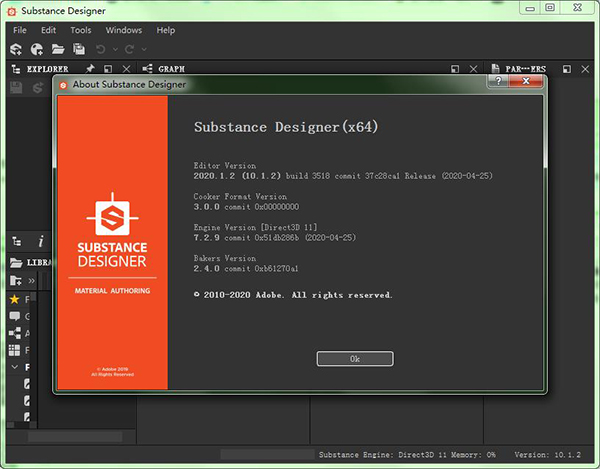Select the Favorites star library category
Screen dimensions: 600x469
15,299
